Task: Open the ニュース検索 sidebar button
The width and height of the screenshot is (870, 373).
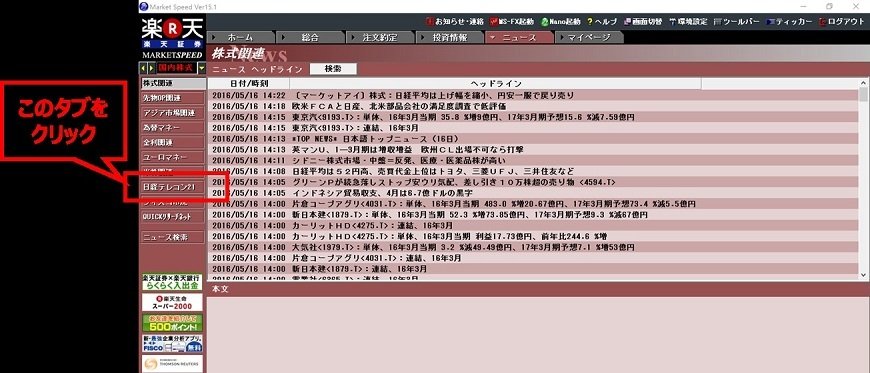Action: [172, 237]
